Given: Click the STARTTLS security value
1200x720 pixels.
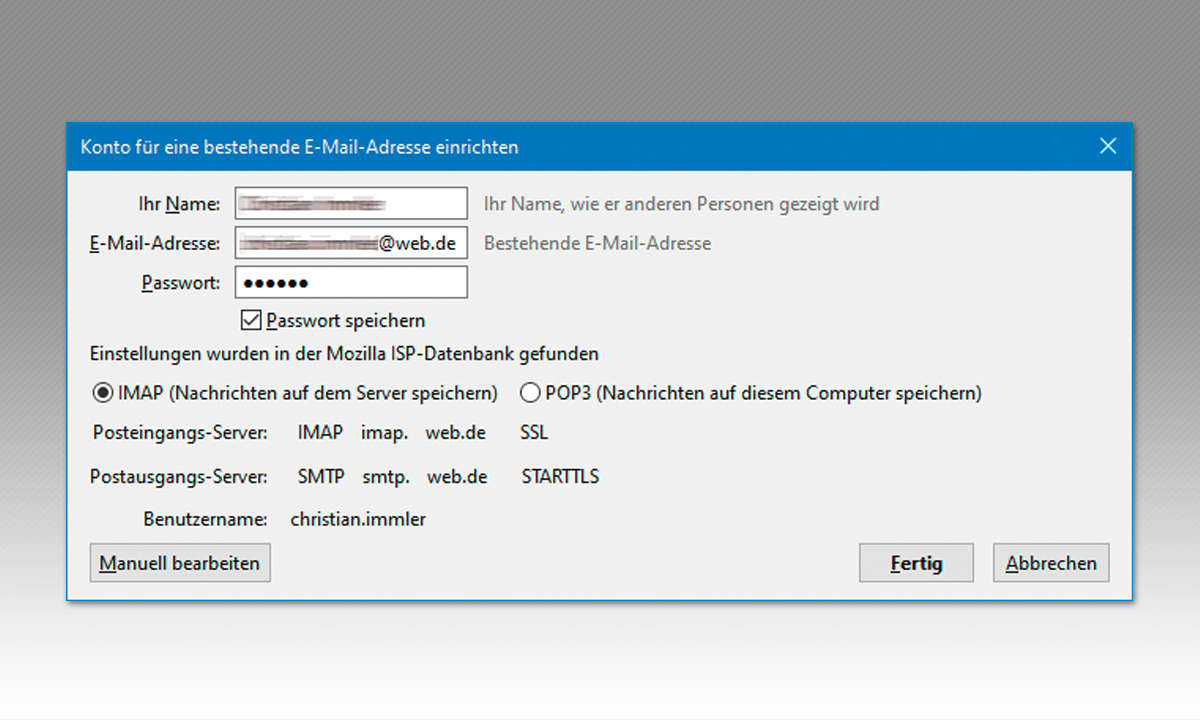Looking at the screenshot, I should pos(560,477).
